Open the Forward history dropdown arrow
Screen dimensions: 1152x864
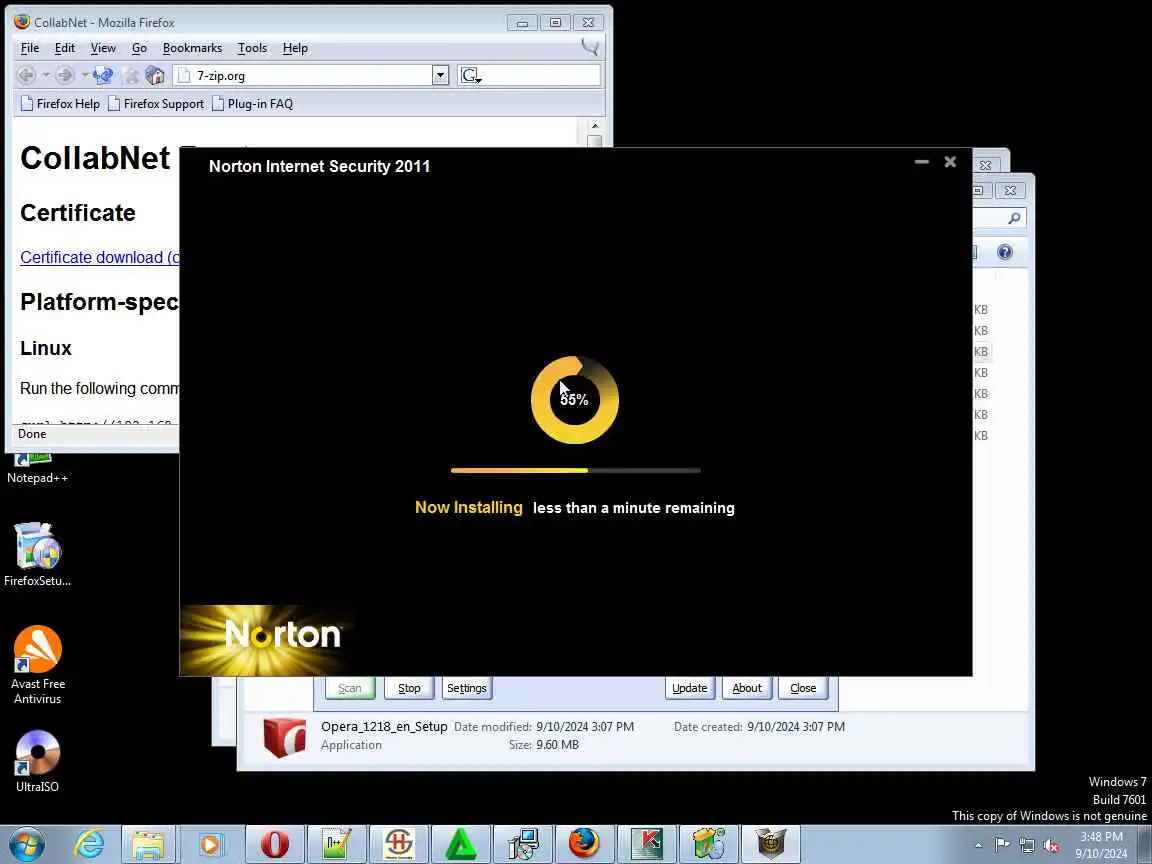point(84,75)
